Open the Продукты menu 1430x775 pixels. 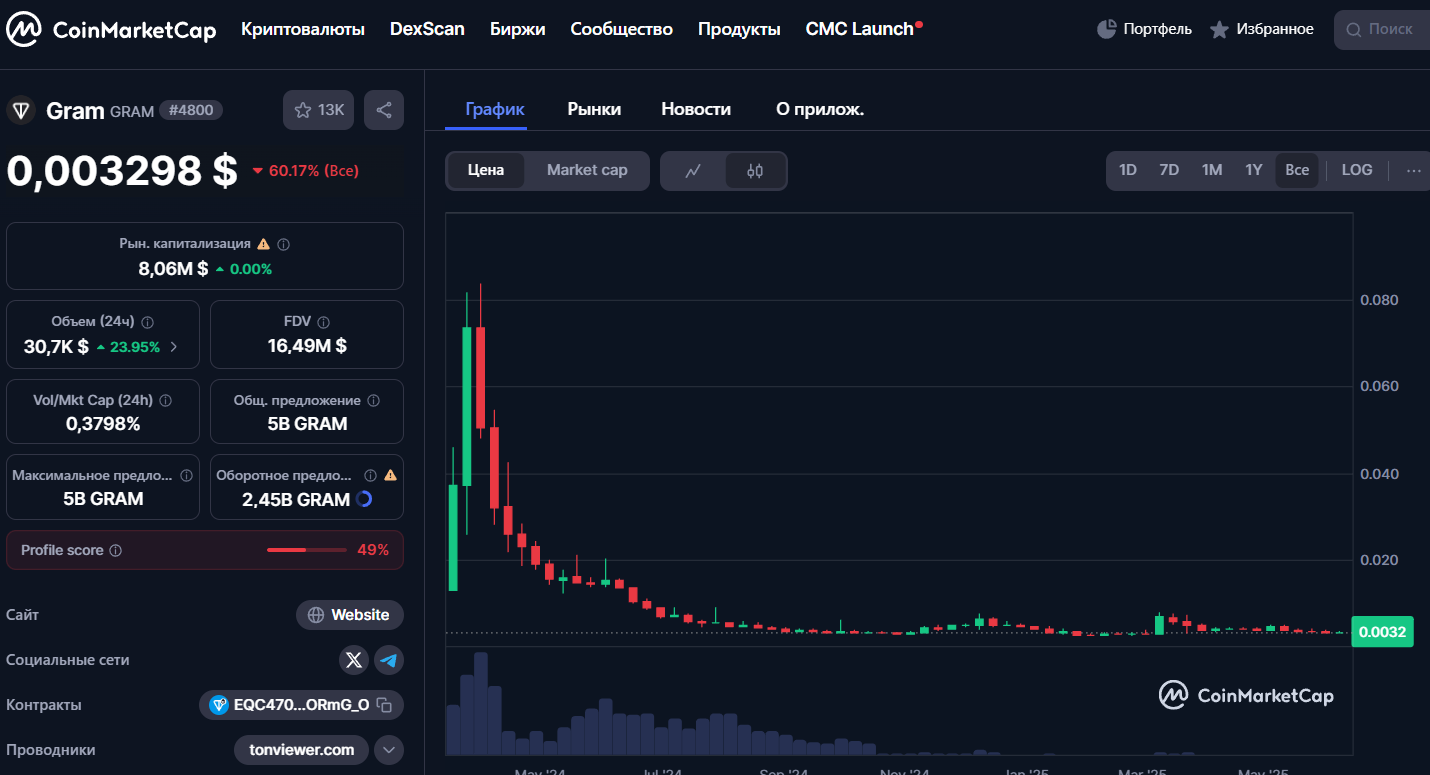[739, 29]
